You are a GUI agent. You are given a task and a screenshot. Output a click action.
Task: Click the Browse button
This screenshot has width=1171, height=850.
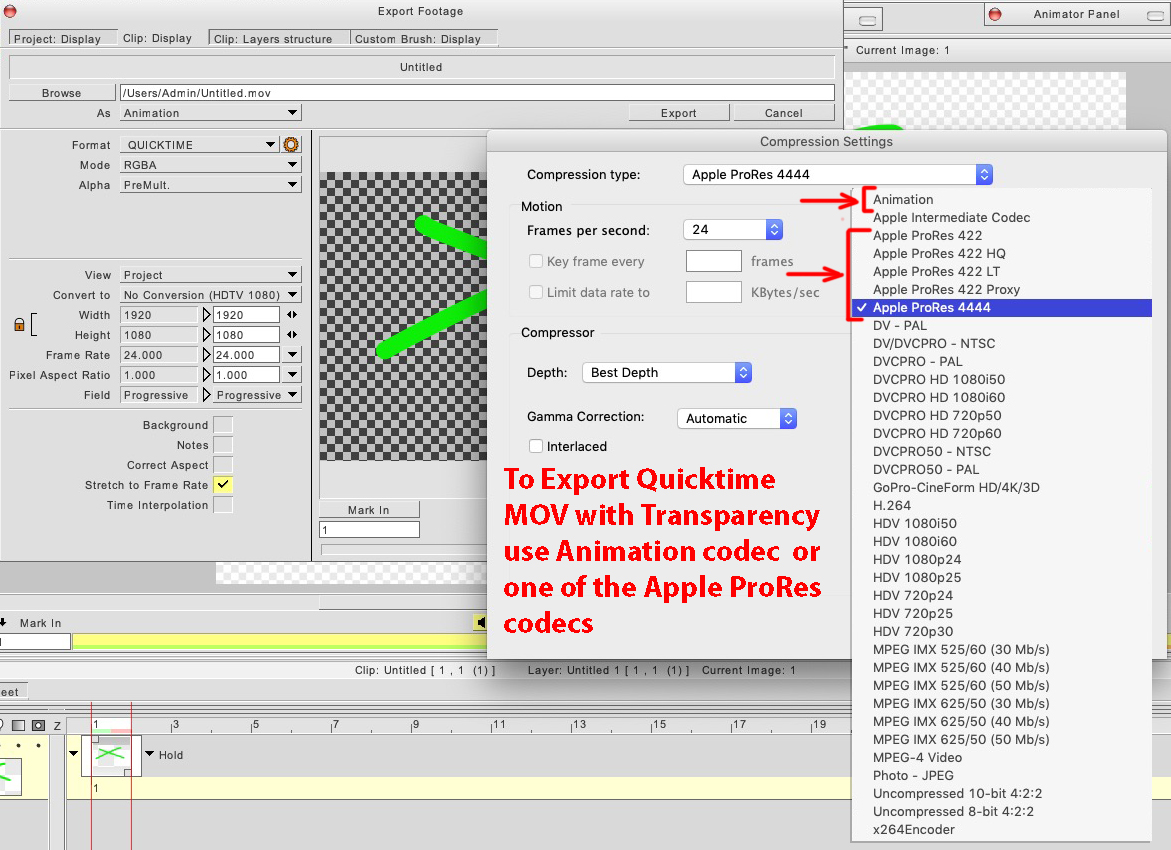62,93
